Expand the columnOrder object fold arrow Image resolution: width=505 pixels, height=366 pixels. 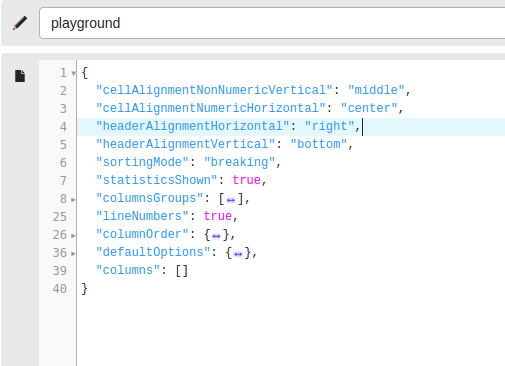pos(74,235)
